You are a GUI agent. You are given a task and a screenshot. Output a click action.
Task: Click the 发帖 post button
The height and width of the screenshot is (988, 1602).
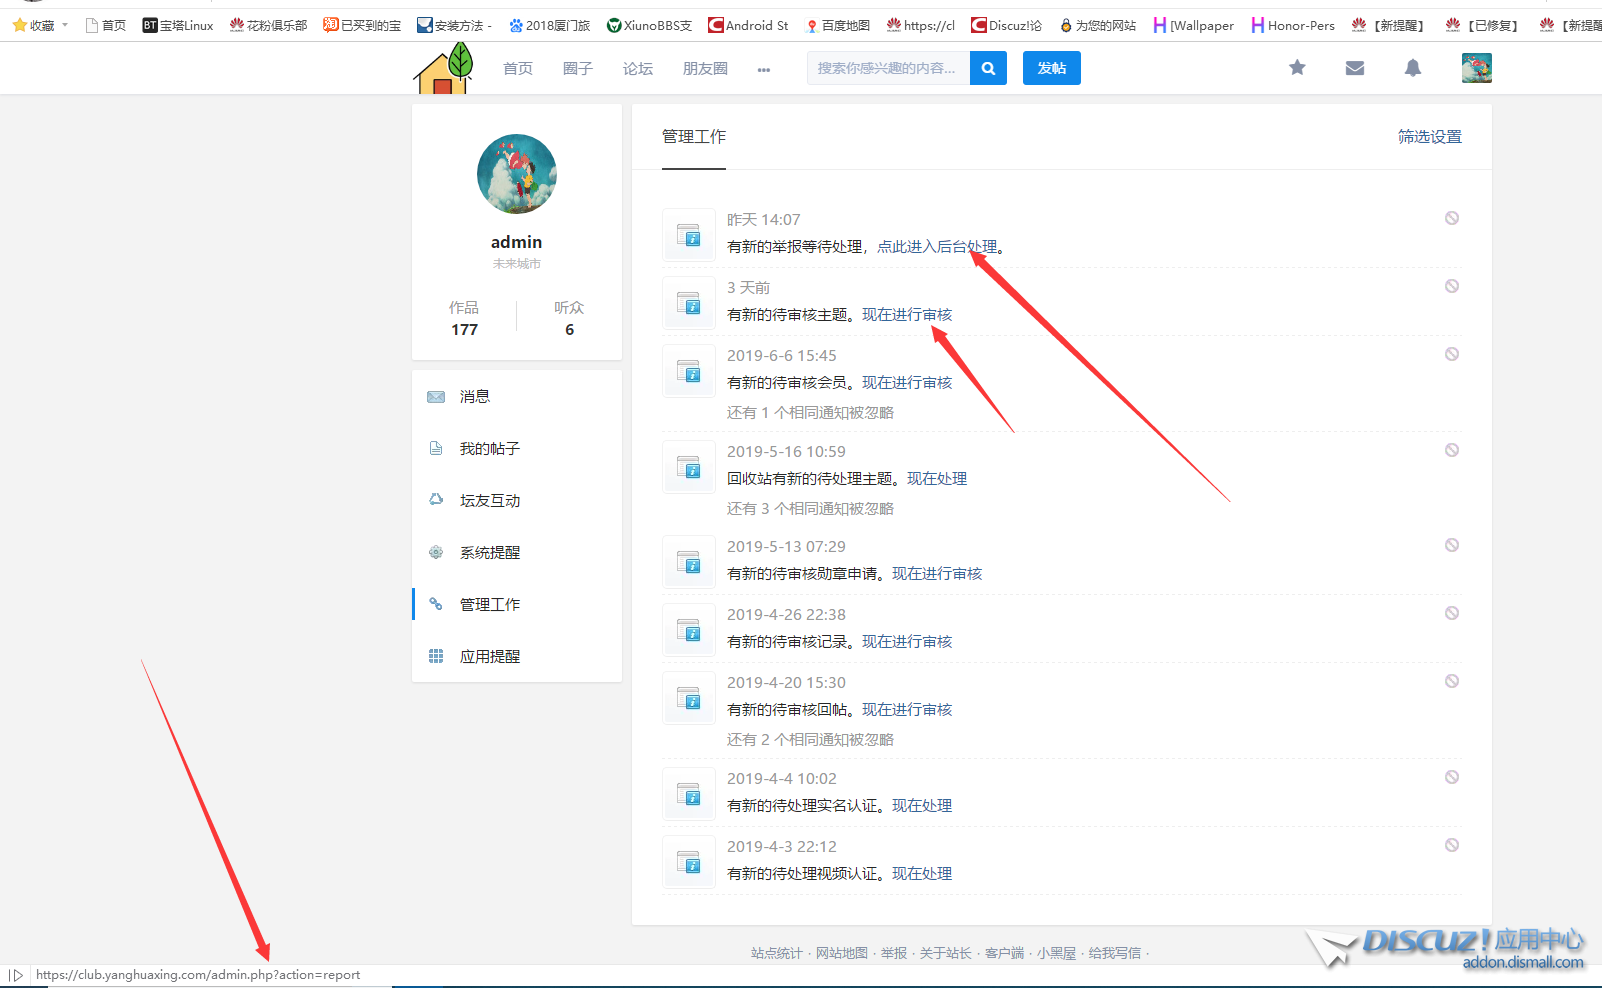click(1051, 68)
